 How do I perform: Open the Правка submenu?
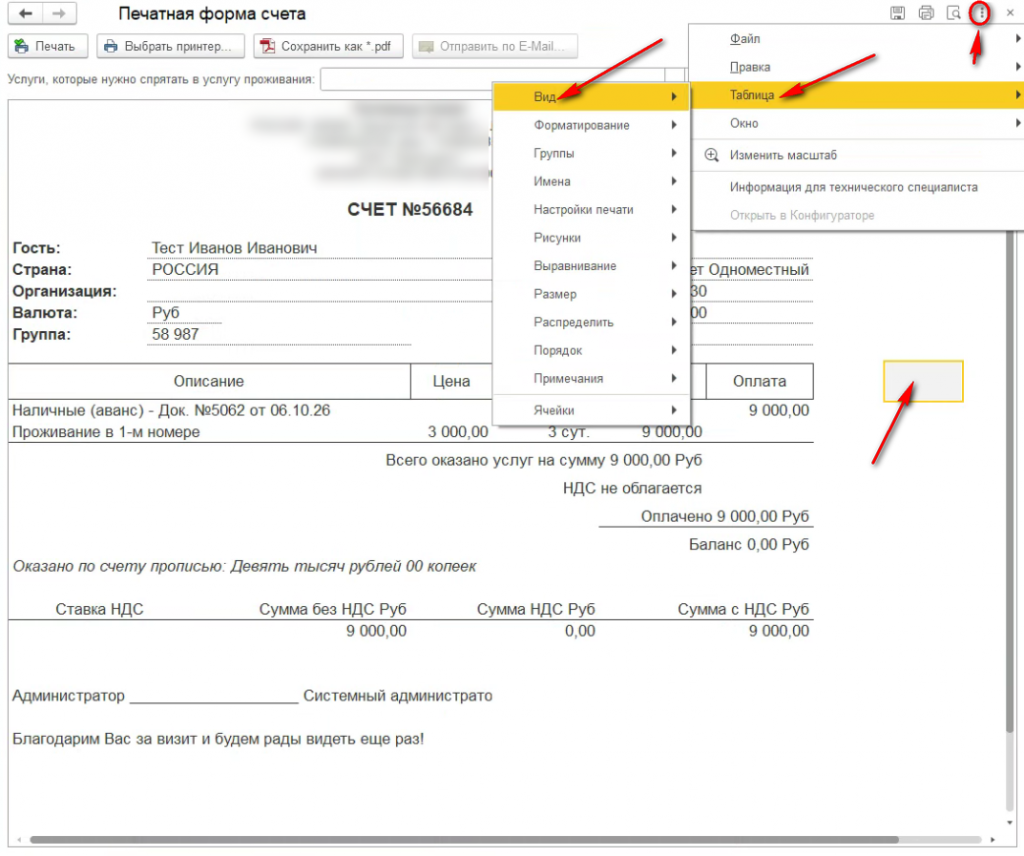point(857,67)
